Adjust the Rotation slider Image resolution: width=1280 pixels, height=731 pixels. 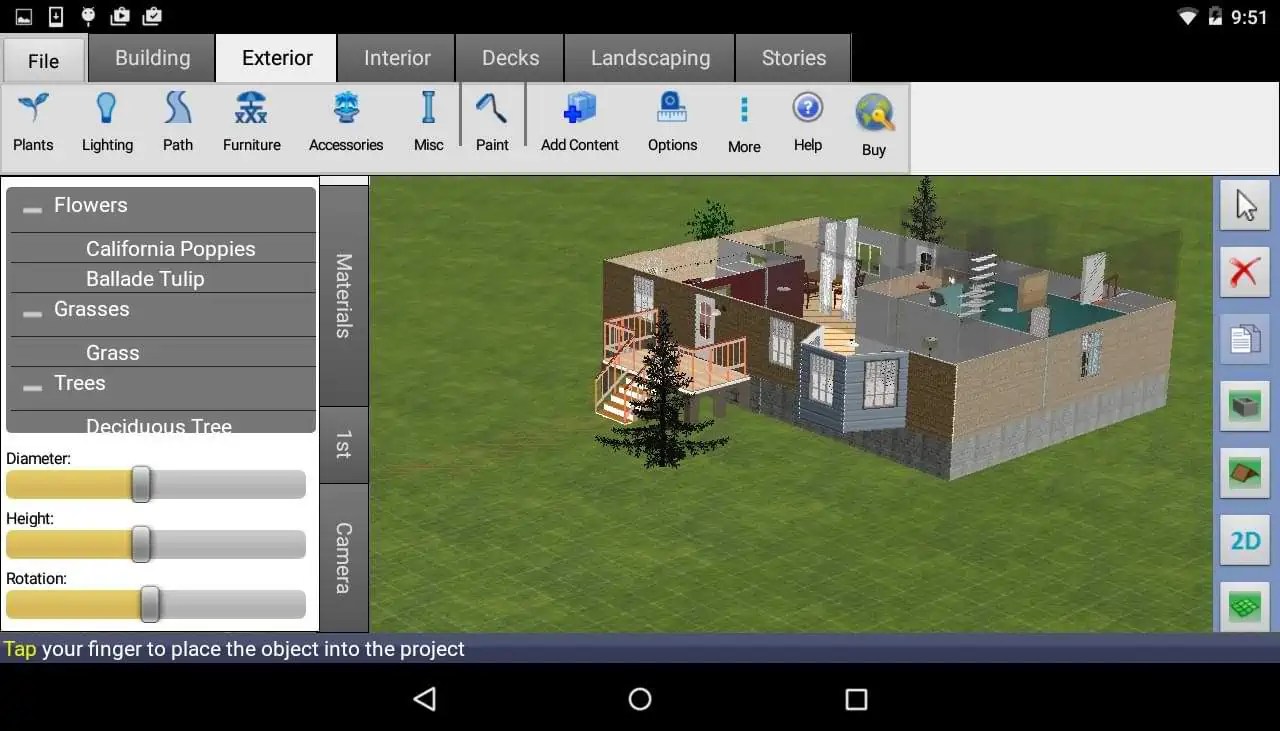[x=150, y=604]
